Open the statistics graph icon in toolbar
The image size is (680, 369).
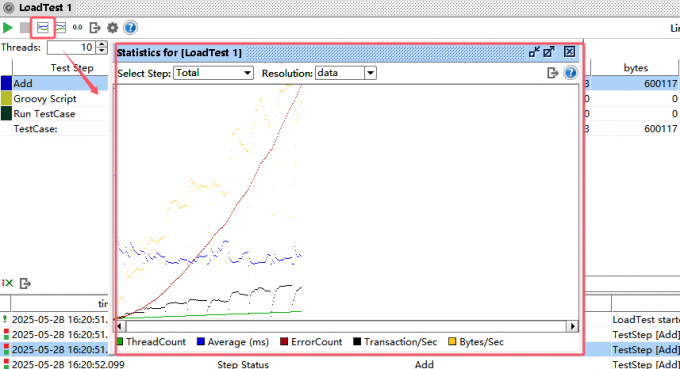(x=42, y=28)
